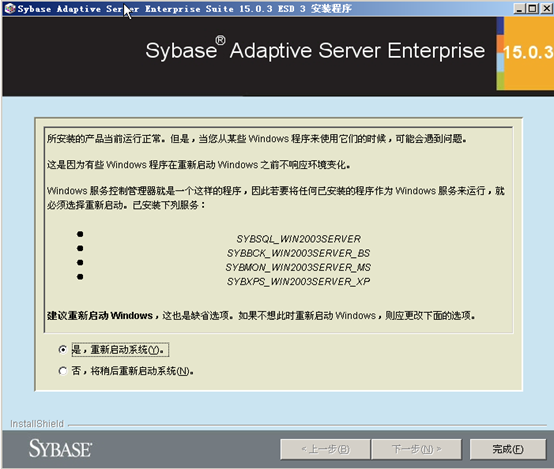The height and width of the screenshot is (469, 554).
Task: Click the 'Sybase Adaptive Server Enterprise' banner title
Action: point(315,50)
